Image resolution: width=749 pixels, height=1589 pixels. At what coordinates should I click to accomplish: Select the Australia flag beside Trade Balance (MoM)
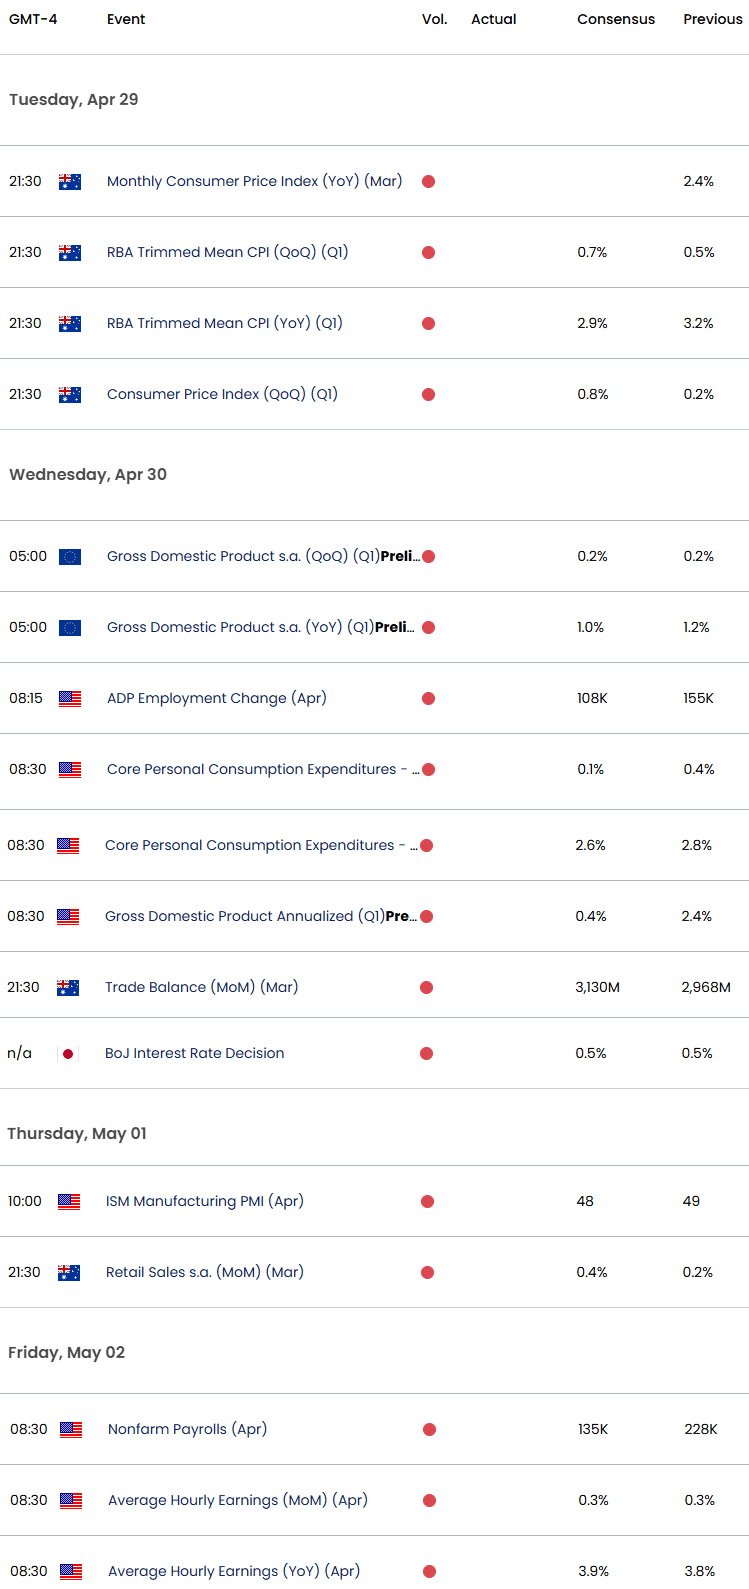(69, 987)
